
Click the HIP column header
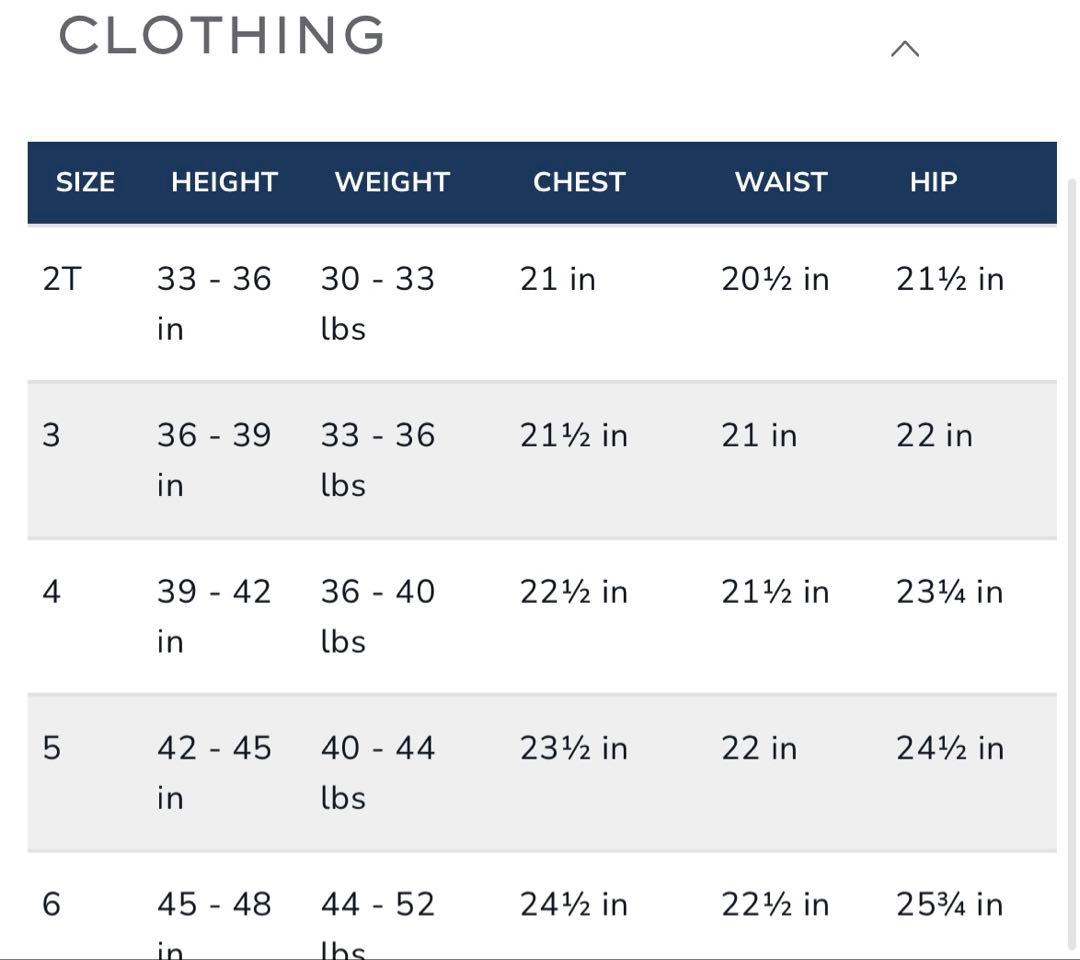[933, 182]
